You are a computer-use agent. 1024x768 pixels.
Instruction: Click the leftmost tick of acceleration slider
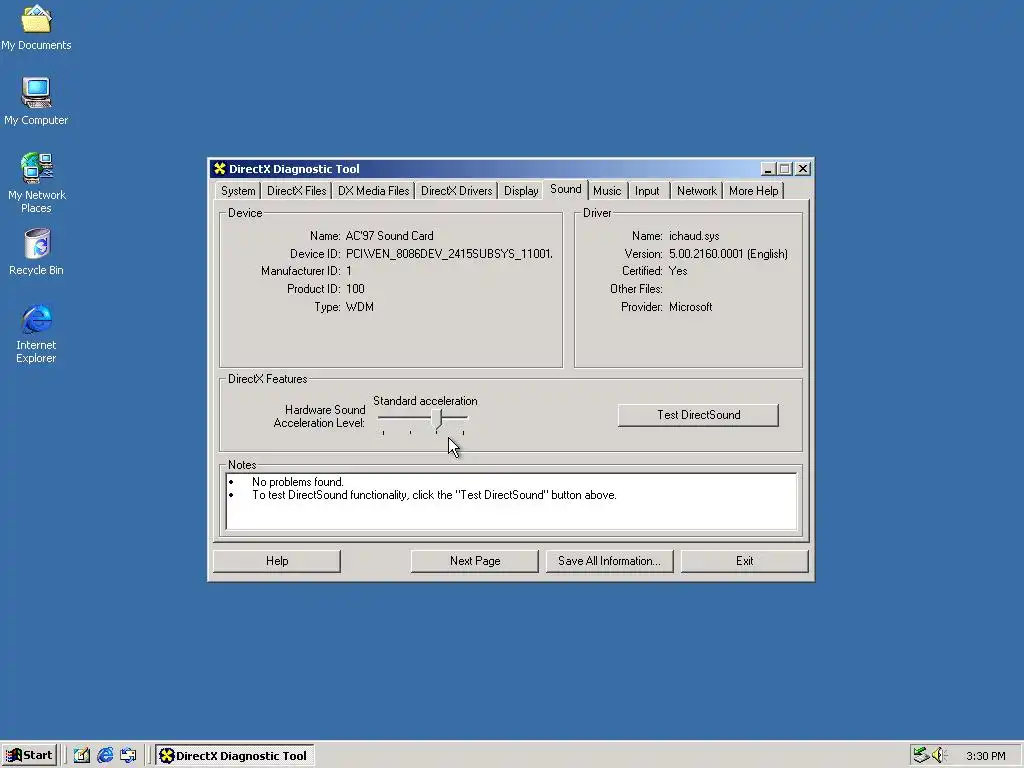pos(383,433)
